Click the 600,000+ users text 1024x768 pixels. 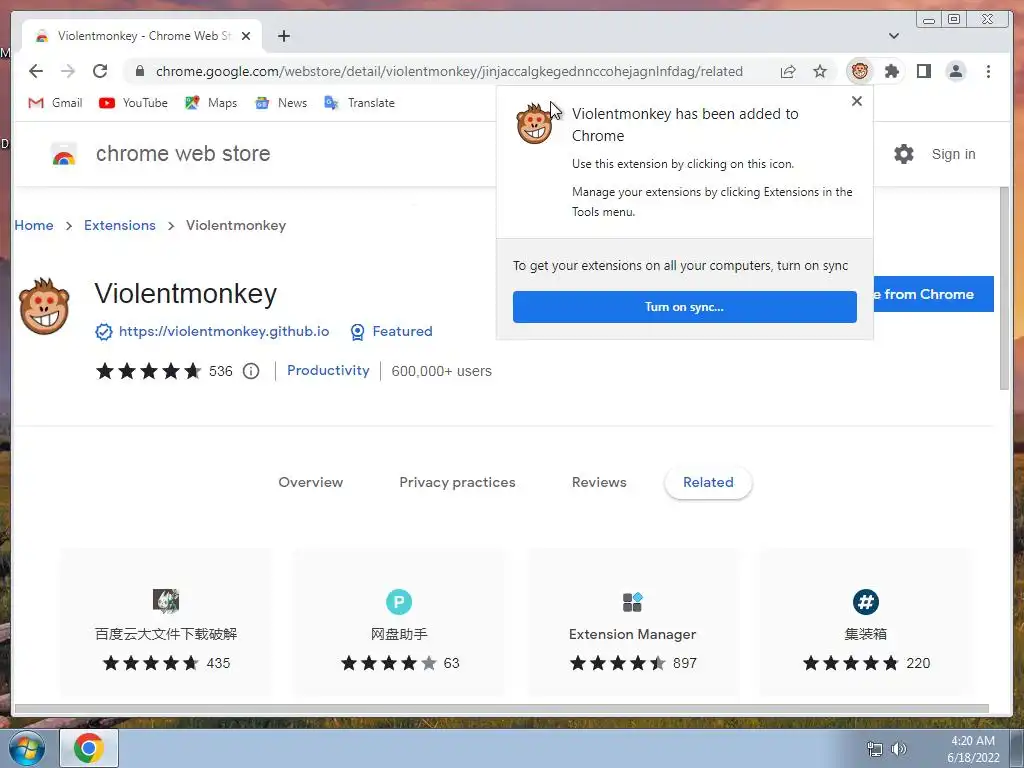click(x=441, y=371)
